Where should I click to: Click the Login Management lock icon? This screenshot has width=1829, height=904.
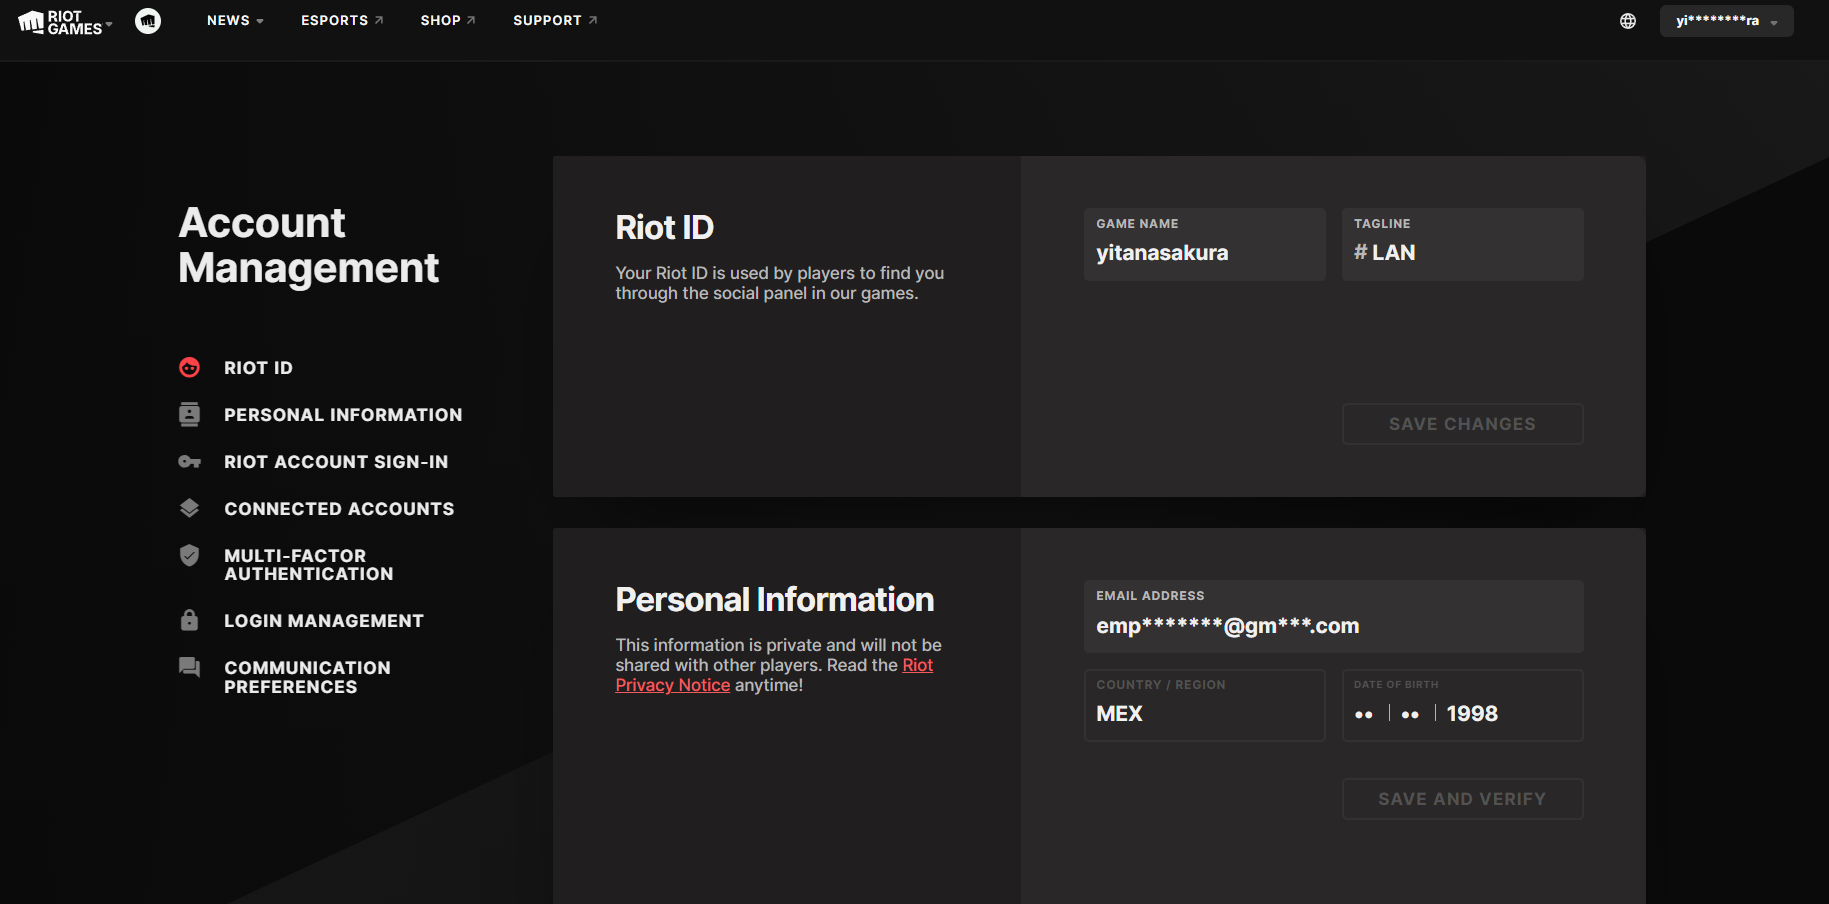(x=189, y=620)
